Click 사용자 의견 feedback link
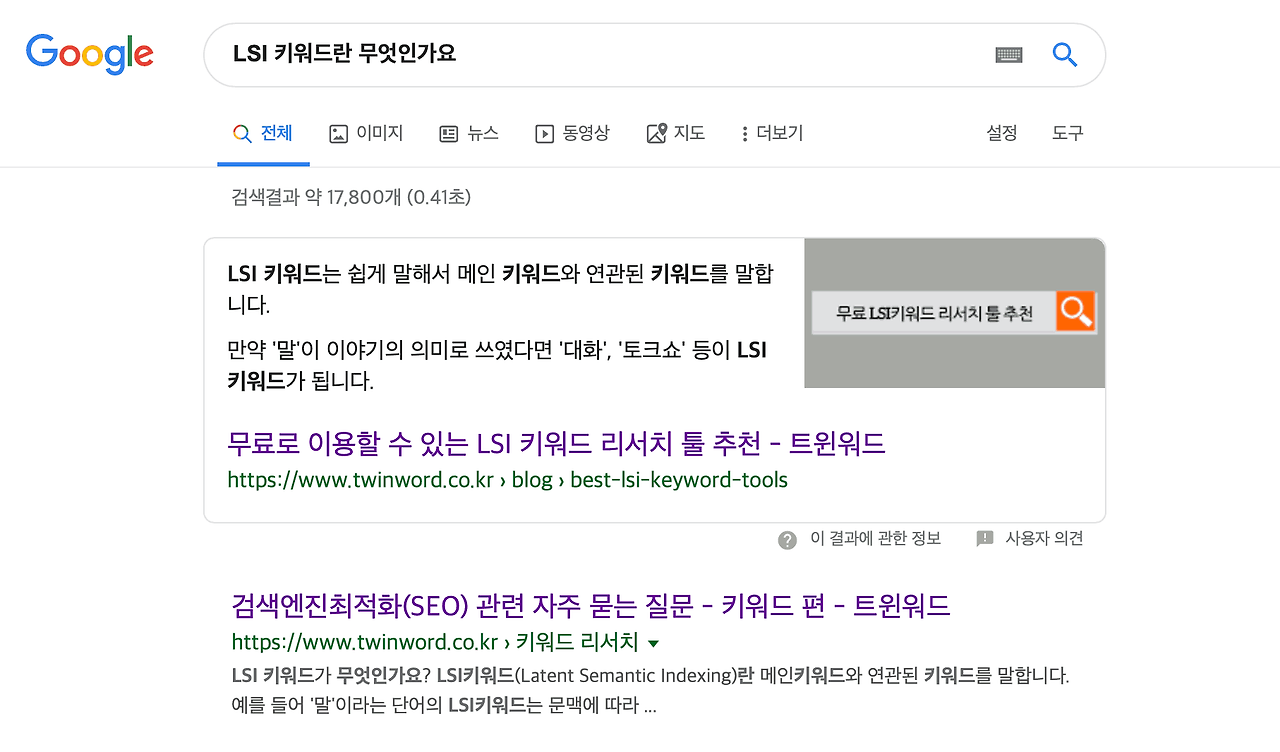The width and height of the screenshot is (1280, 752). [x=1044, y=539]
